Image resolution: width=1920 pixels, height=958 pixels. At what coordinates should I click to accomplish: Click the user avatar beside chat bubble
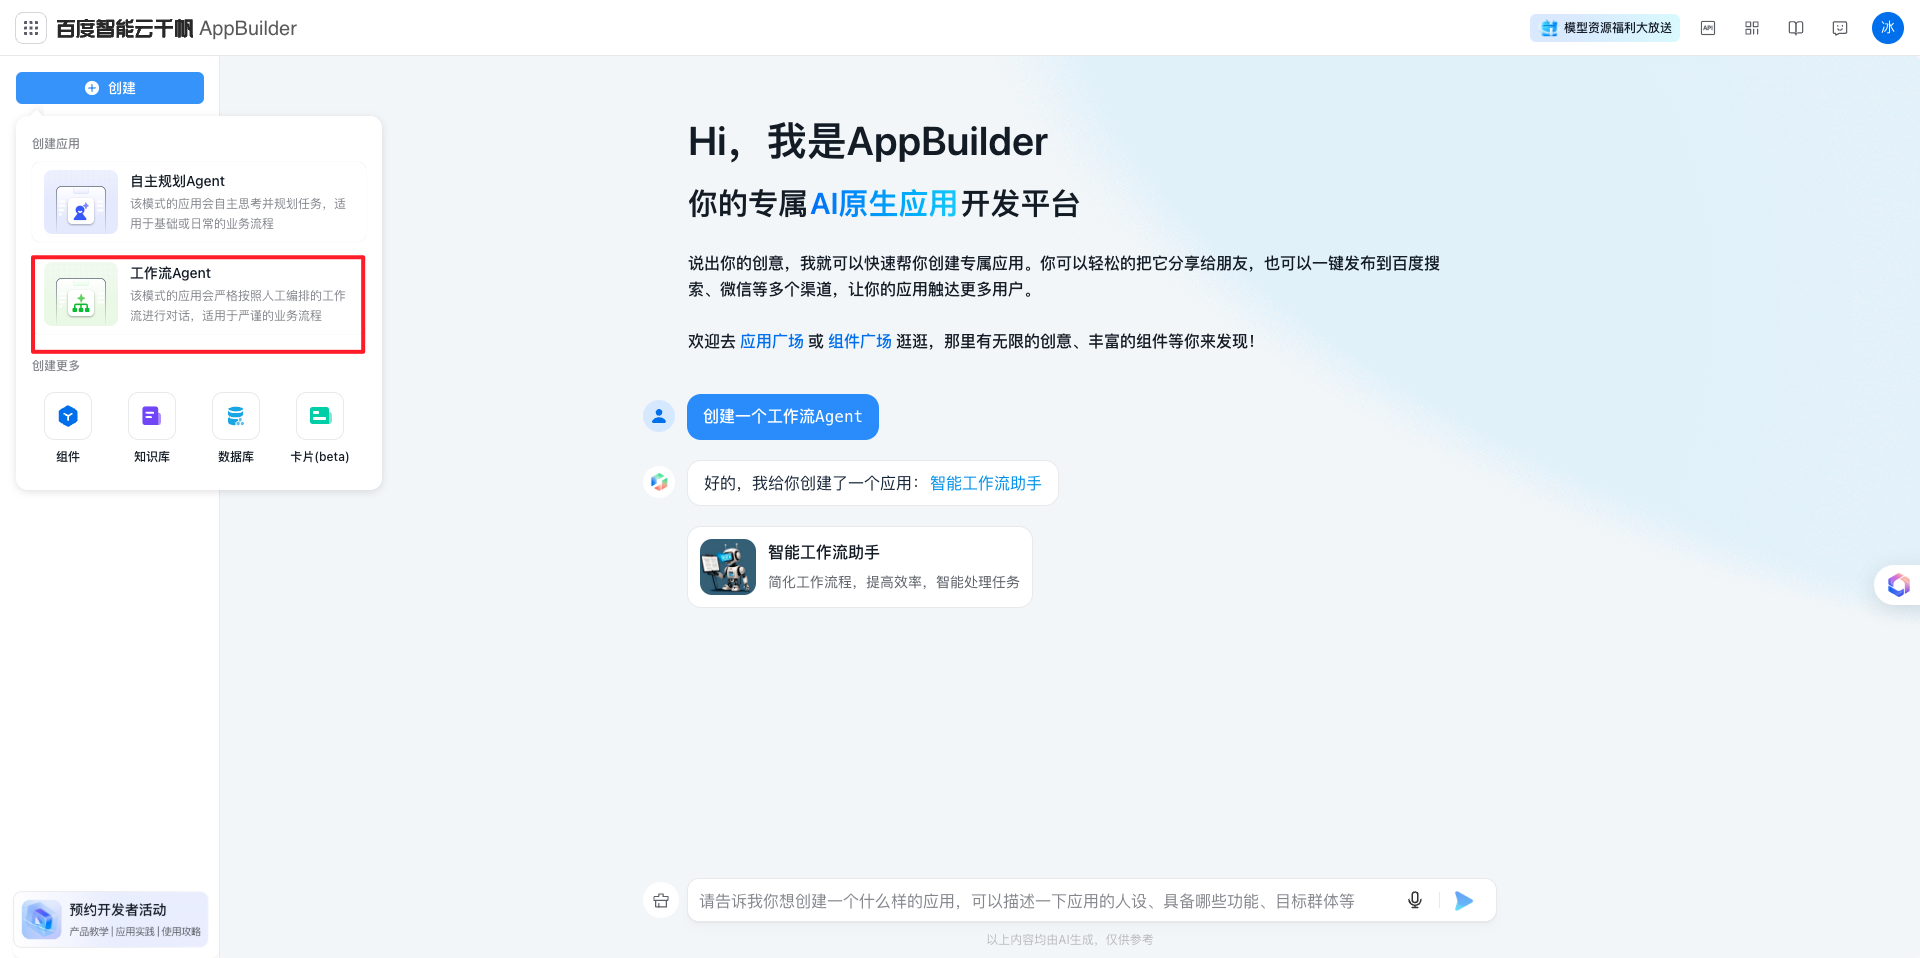pyautogui.click(x=659, y=416)
